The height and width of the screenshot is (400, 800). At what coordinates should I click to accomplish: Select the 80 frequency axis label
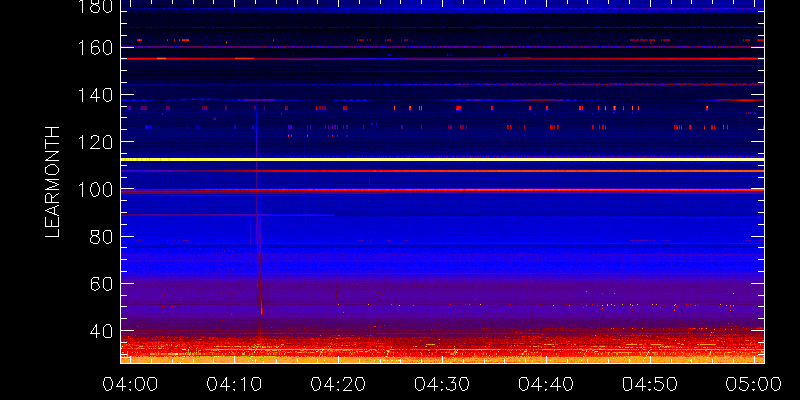coord(101,237)
